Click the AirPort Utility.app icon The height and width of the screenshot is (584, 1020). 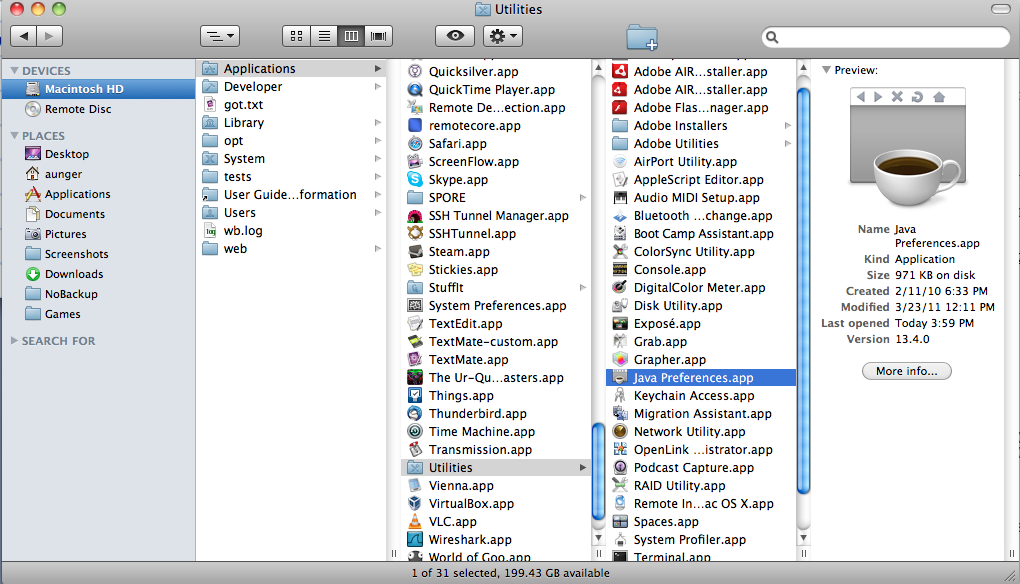[x=621, y=162]
